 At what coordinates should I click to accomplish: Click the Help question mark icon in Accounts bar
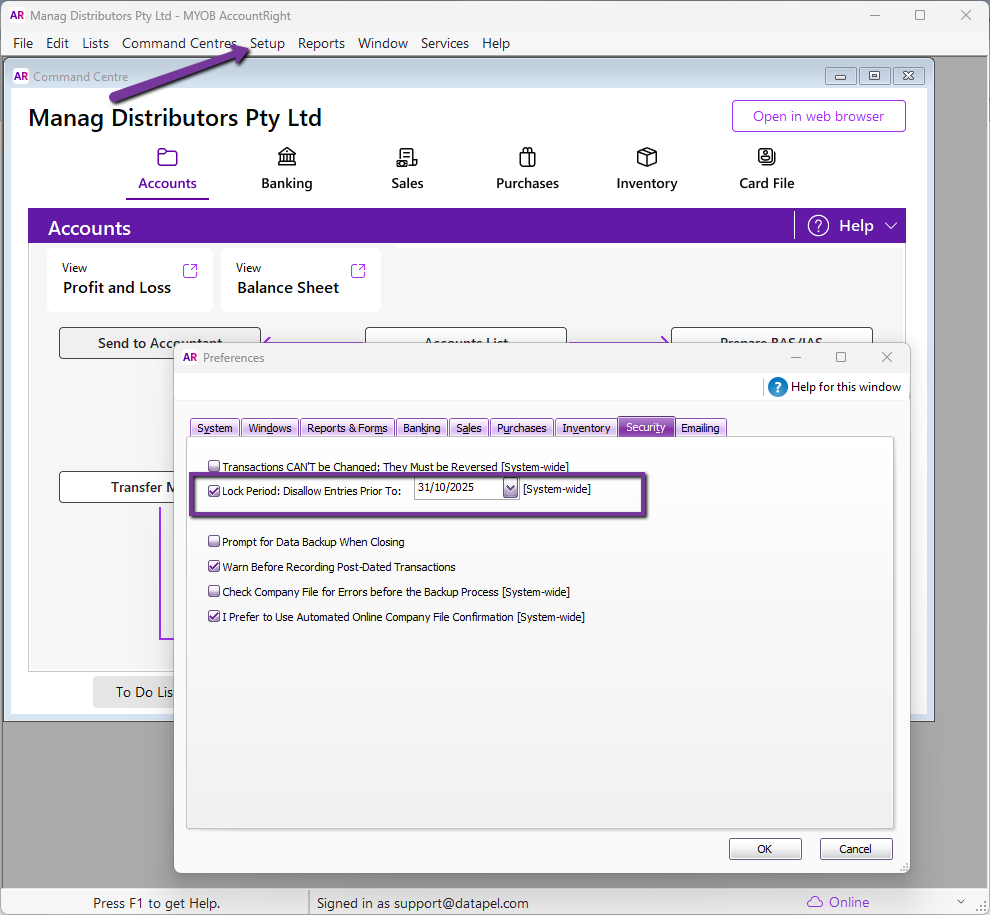tap(818, 225)
